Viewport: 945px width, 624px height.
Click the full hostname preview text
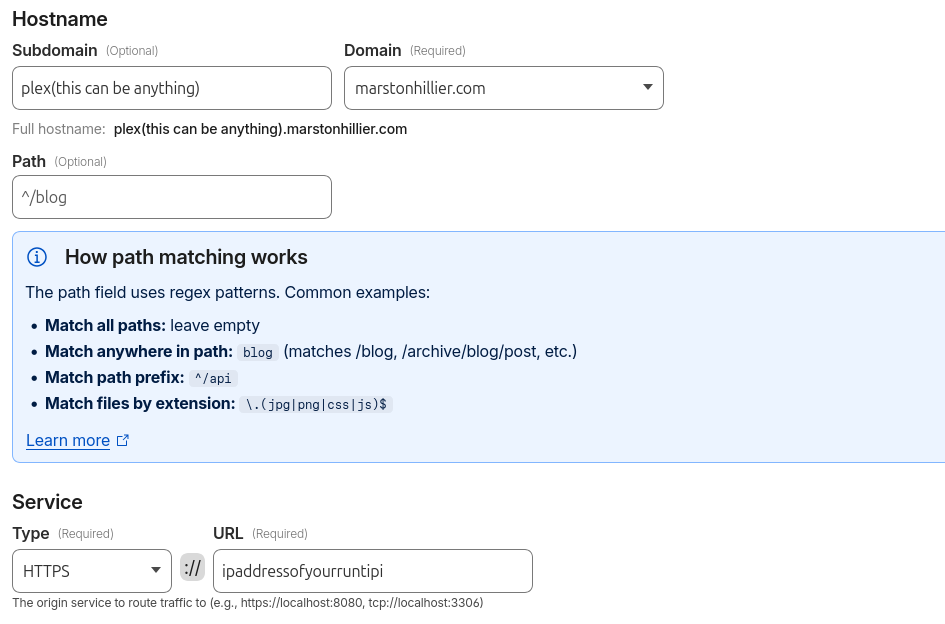click(x=260, y=129)
